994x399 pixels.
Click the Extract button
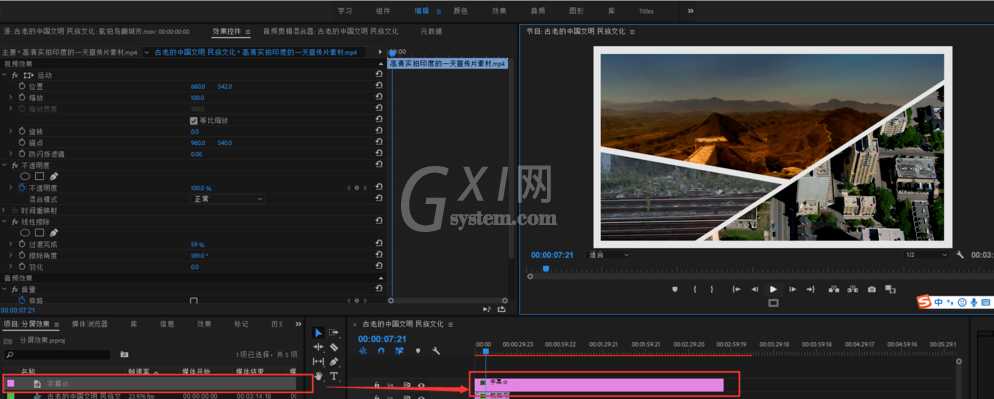[853, 289]
